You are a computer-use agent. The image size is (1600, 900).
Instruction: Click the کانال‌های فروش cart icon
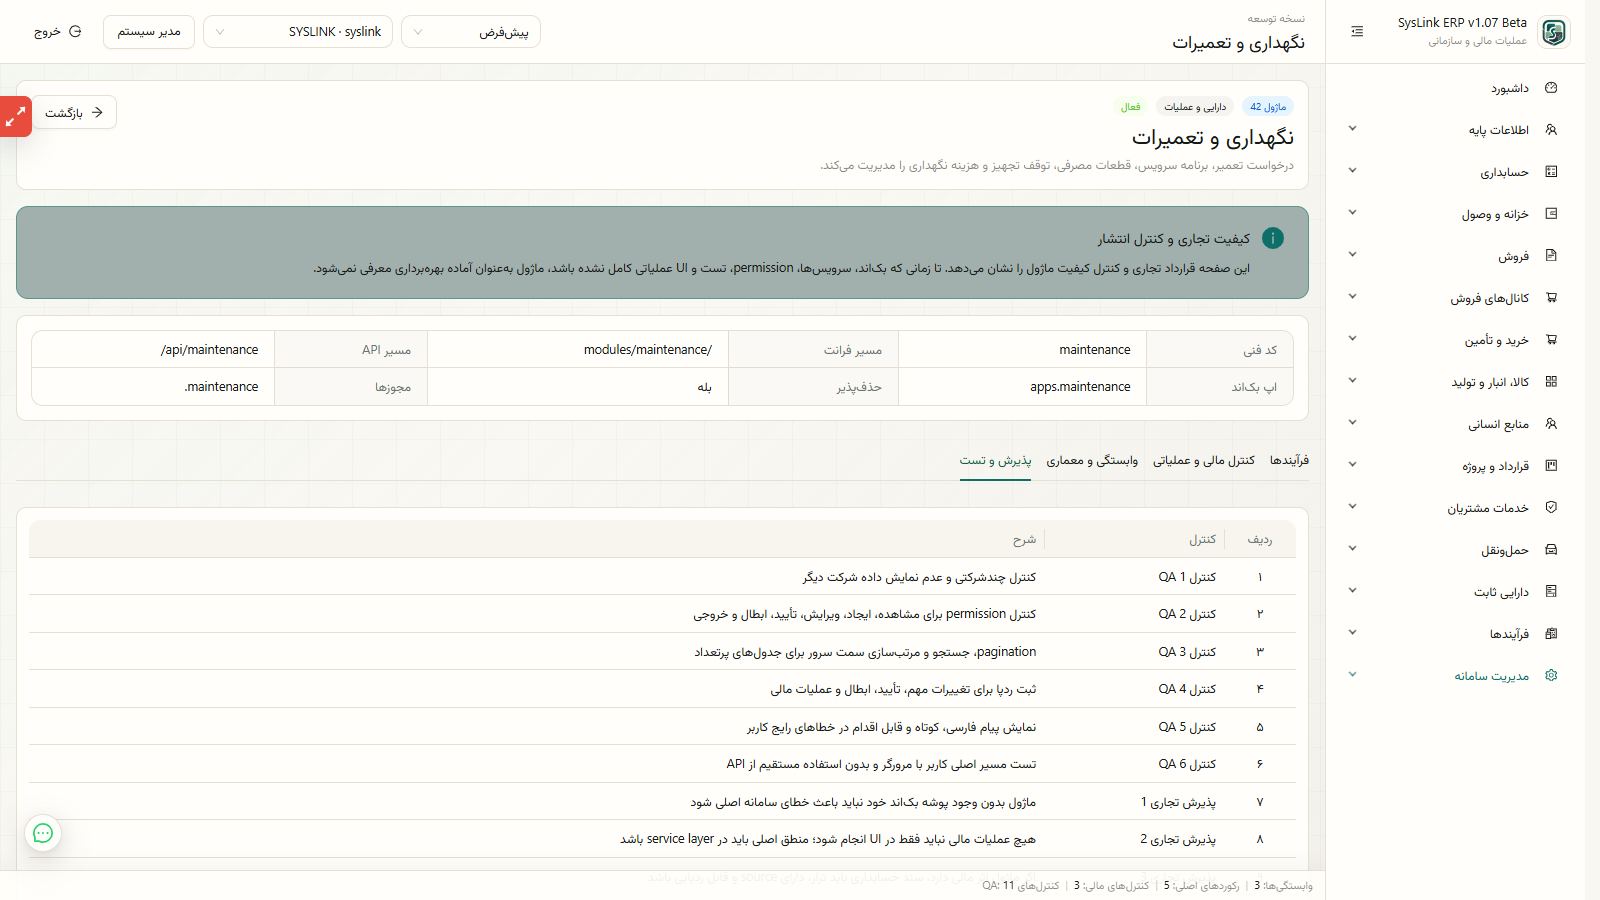click(x=1551, y=298)
